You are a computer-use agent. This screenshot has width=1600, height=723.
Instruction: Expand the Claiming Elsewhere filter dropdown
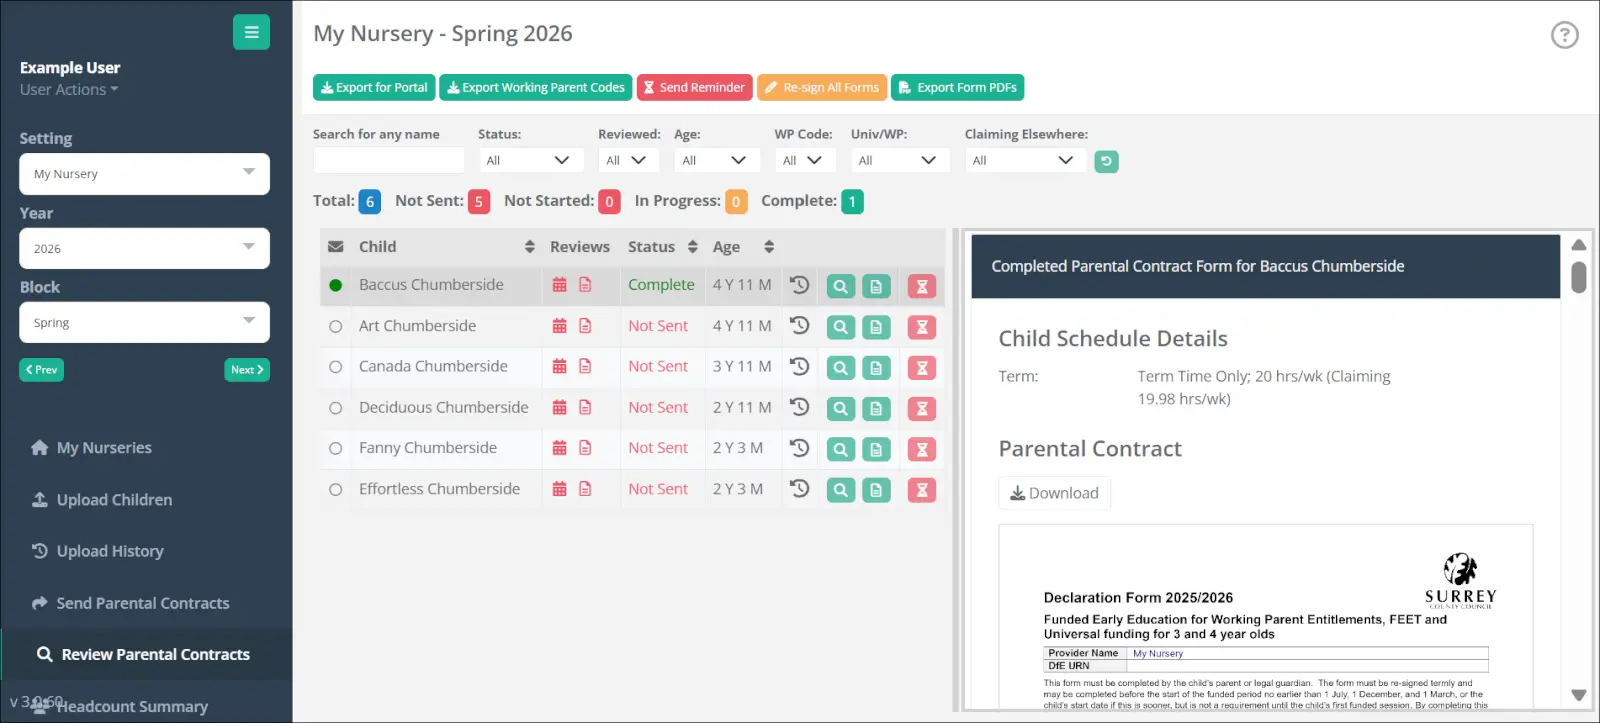[x=1025, y=160]
